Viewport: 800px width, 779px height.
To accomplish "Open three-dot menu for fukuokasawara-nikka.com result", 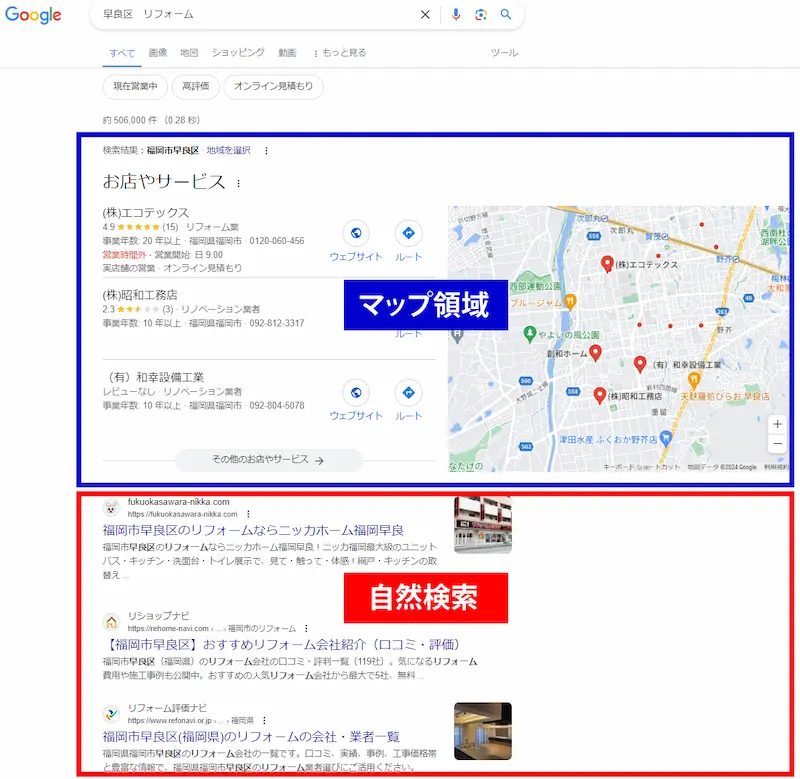I will tap(248, 514).
